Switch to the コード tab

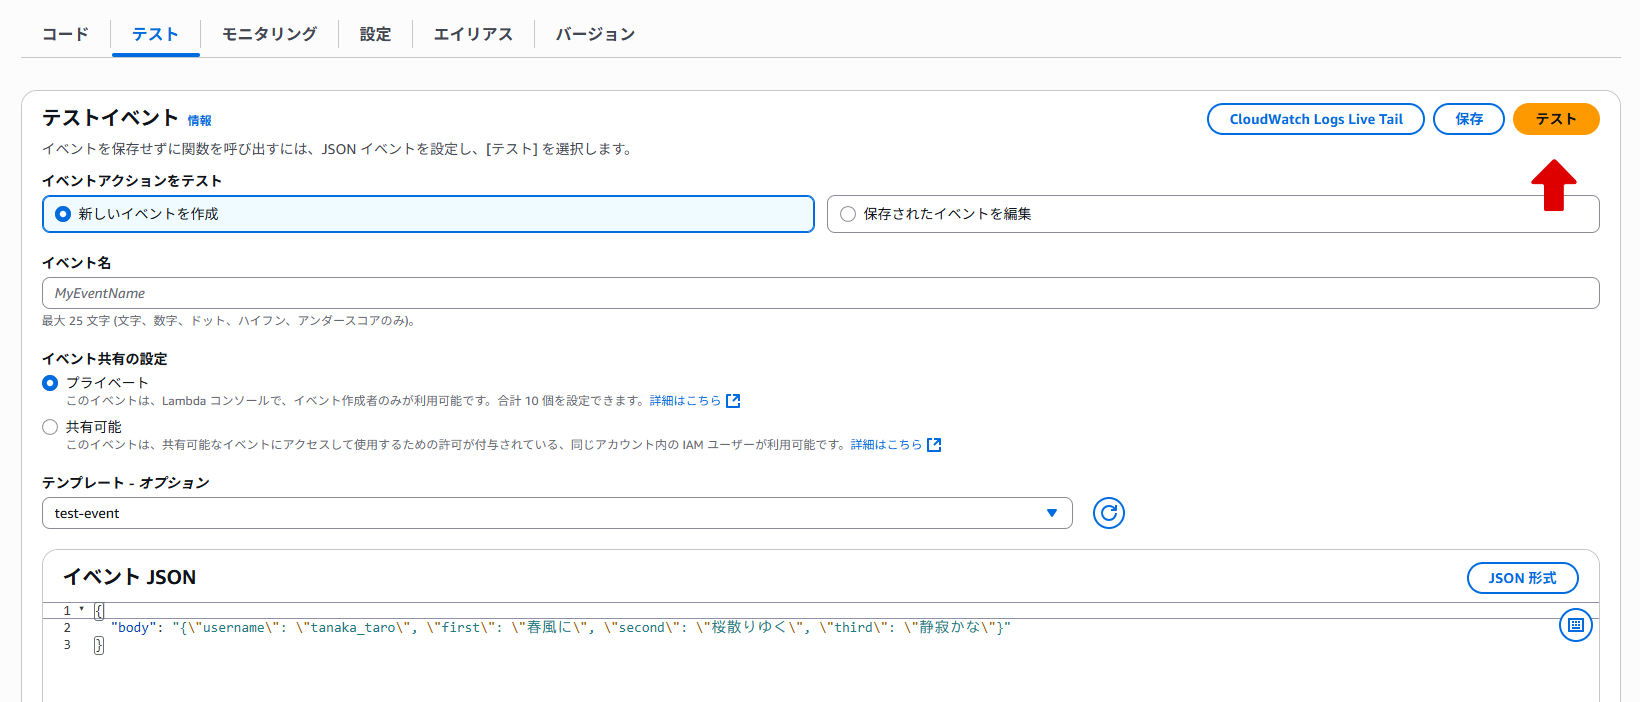(x=65, y=34)
